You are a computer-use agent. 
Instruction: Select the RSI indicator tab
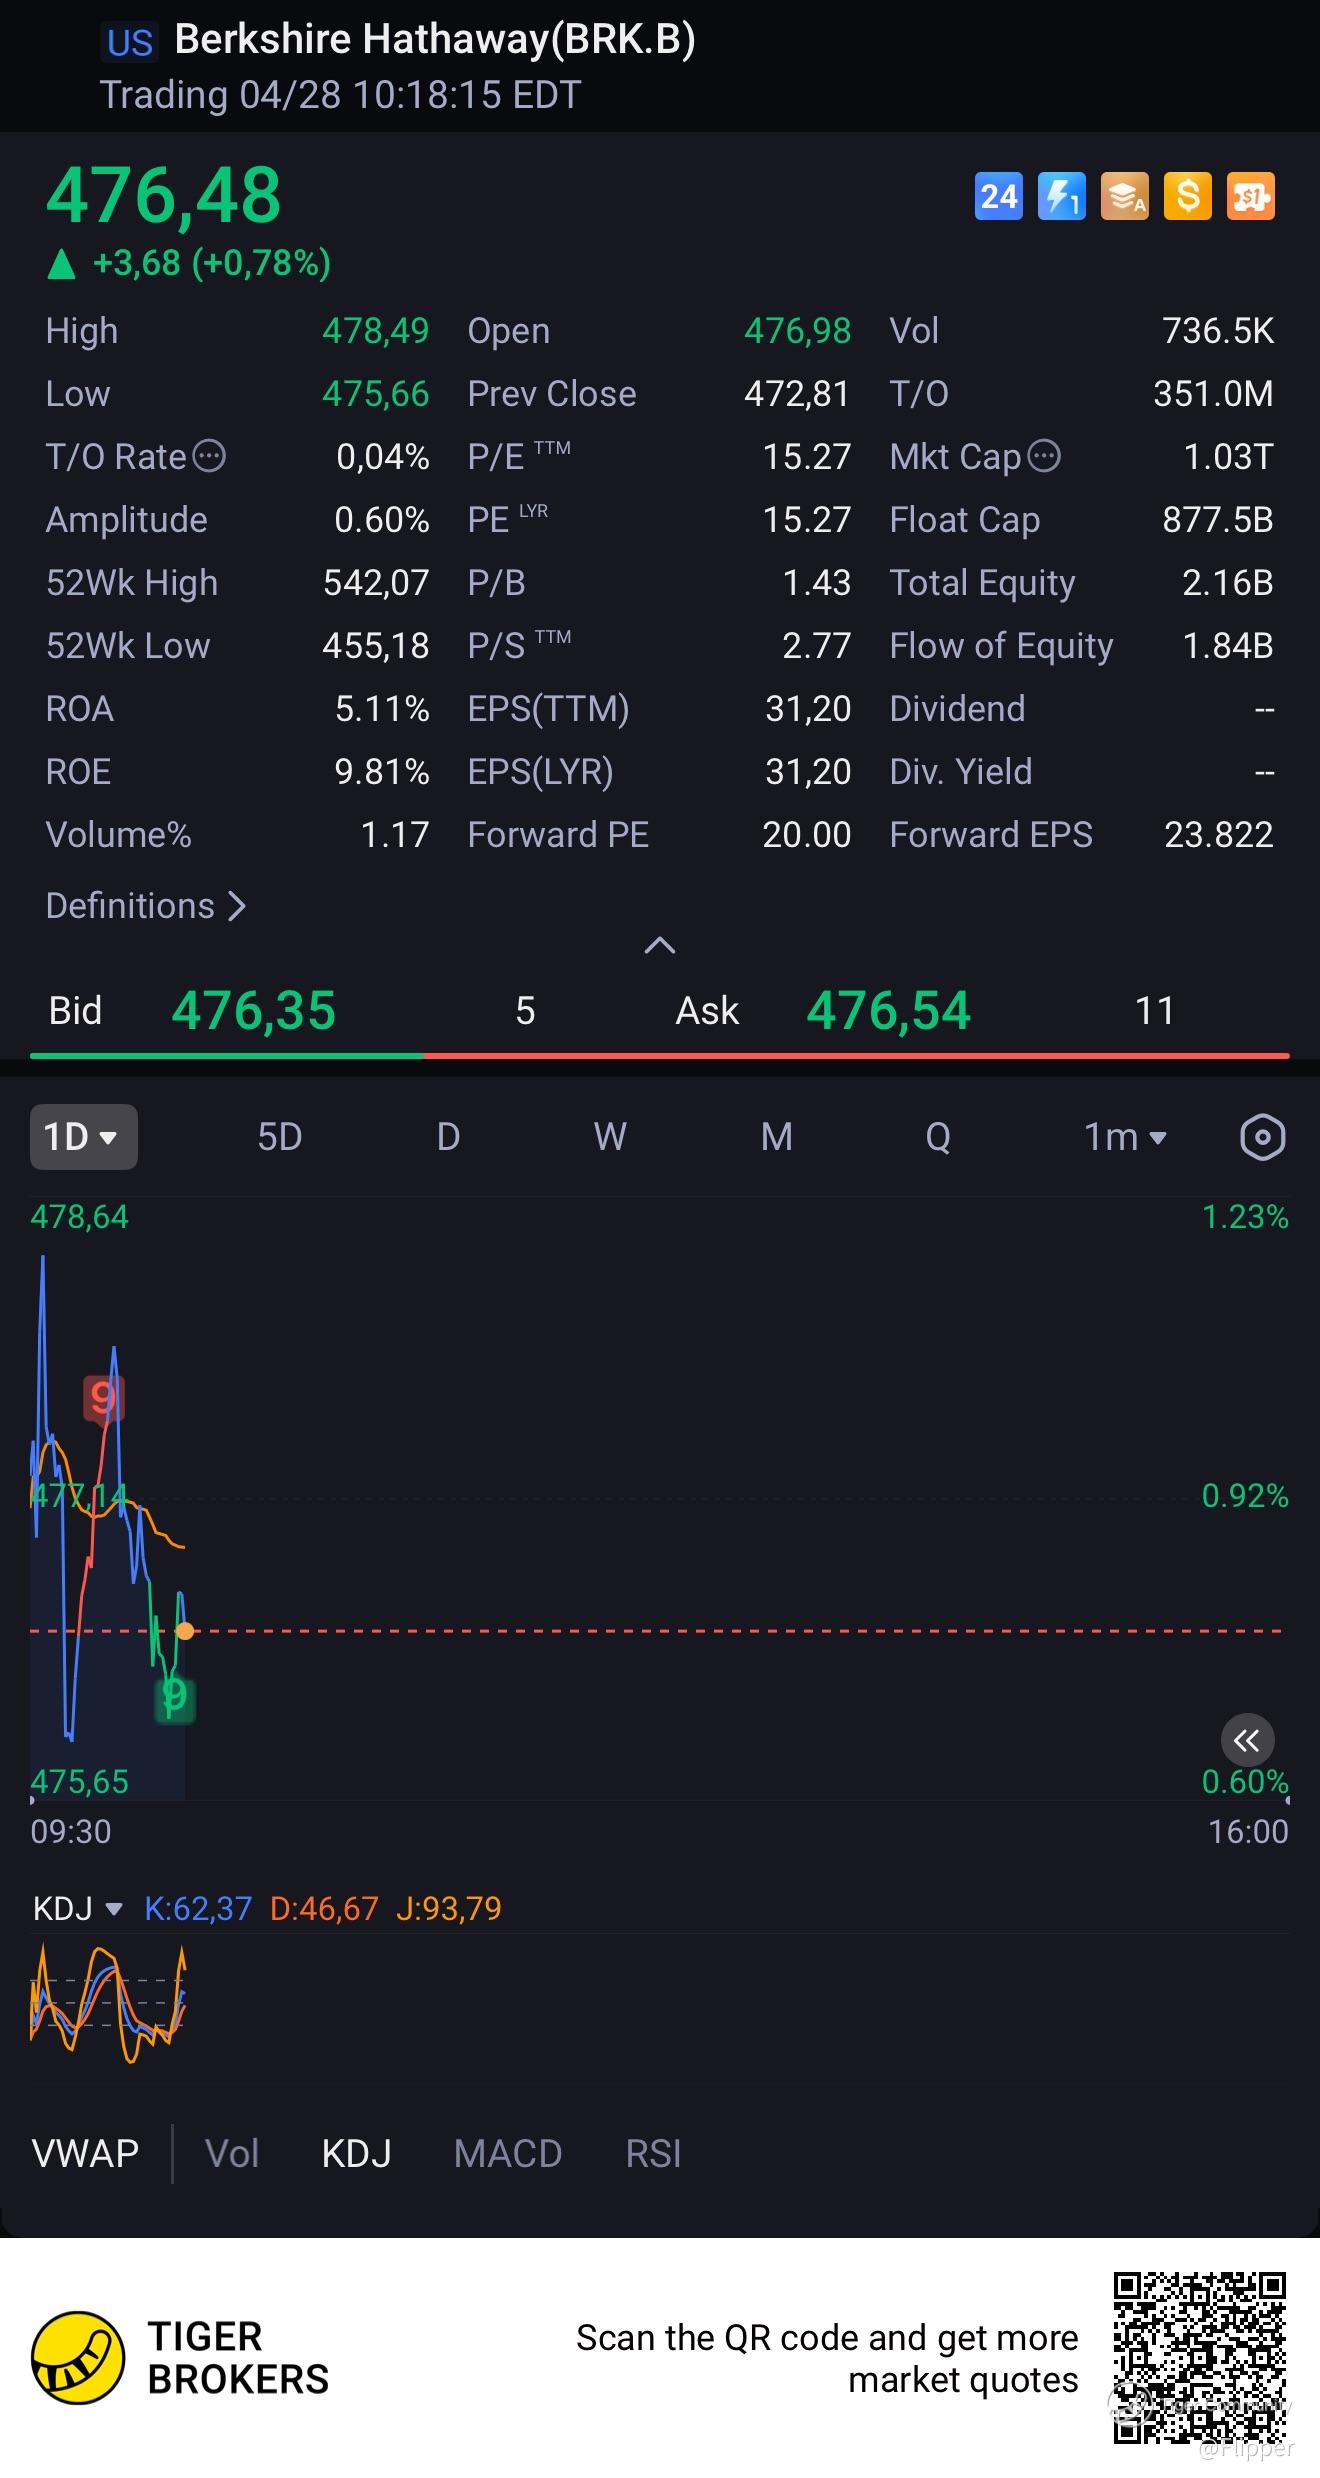654,2153
